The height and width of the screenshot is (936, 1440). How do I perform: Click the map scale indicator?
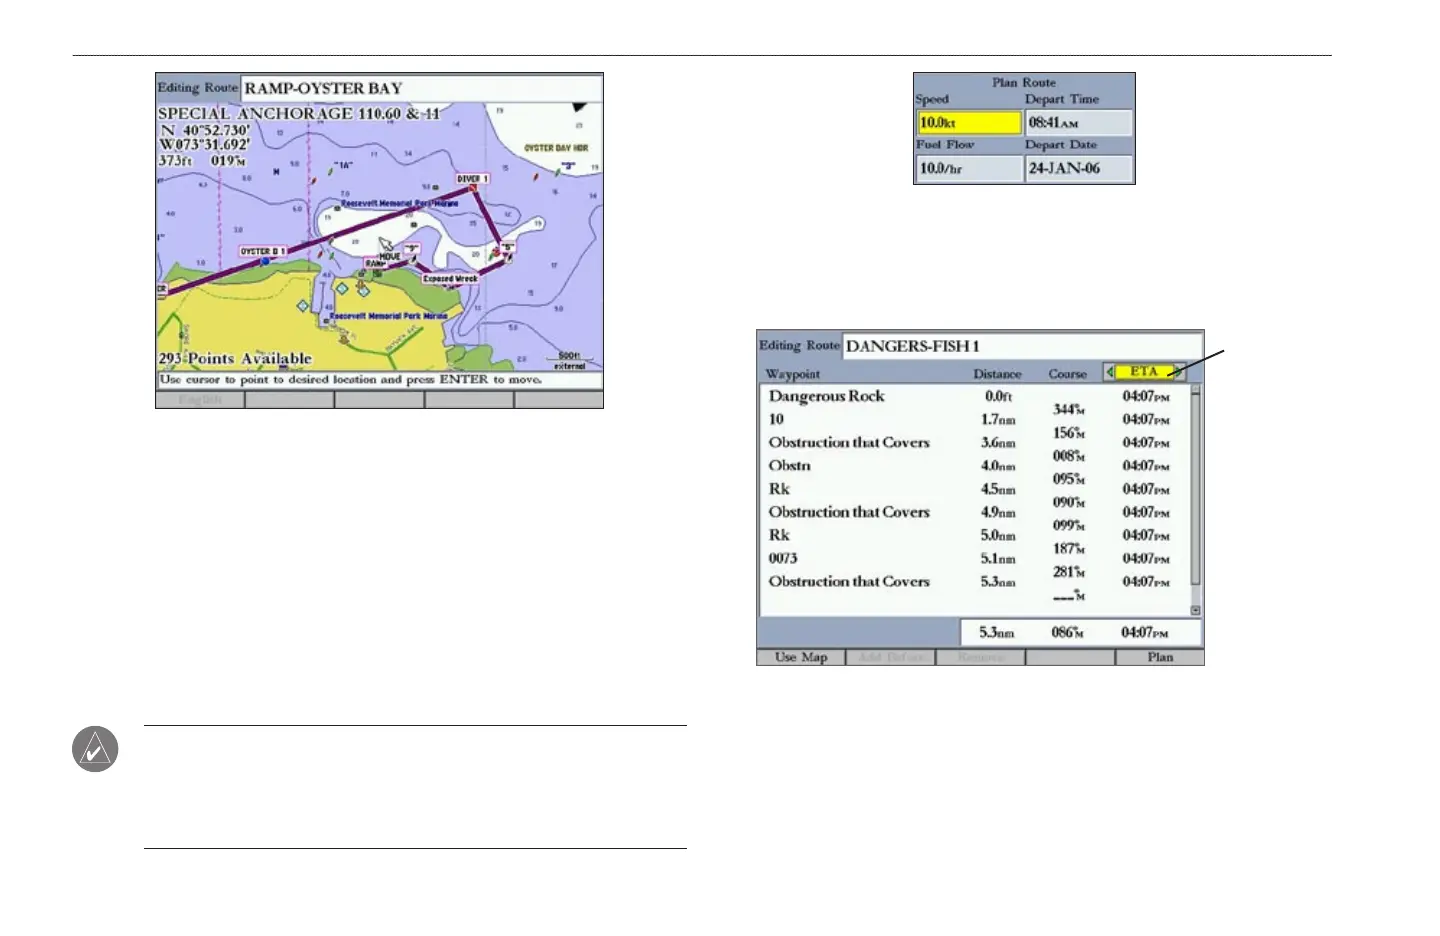coord(571,360)
